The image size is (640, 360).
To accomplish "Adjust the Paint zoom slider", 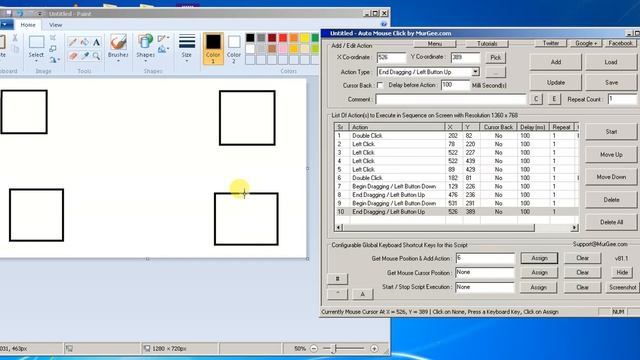I will tap(333, 349).
